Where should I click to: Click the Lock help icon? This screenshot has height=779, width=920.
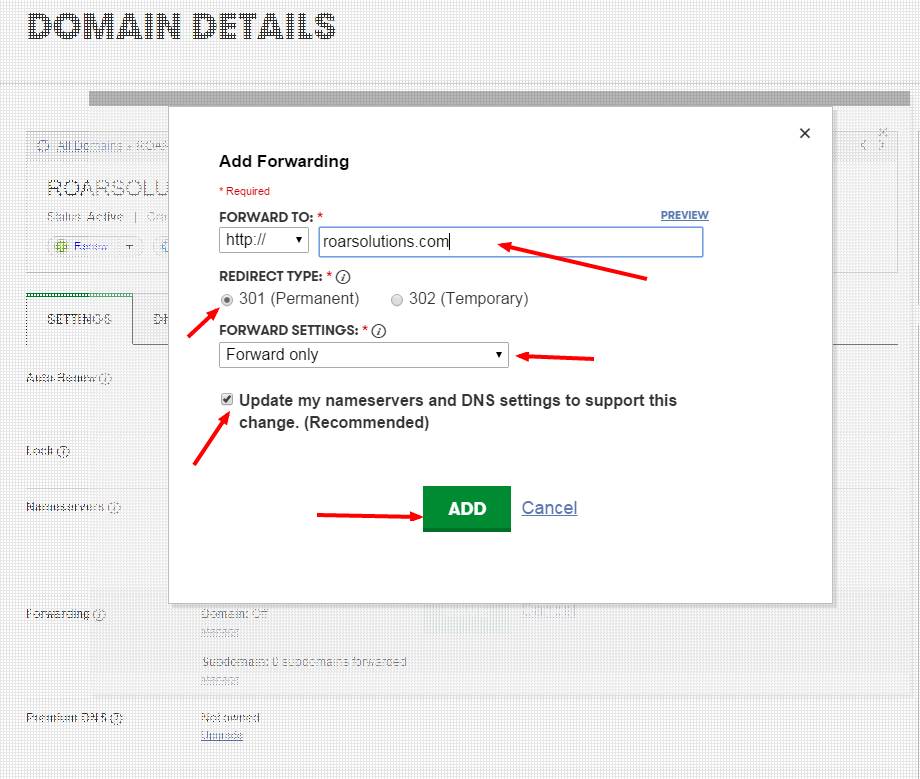tap(63, 451)
